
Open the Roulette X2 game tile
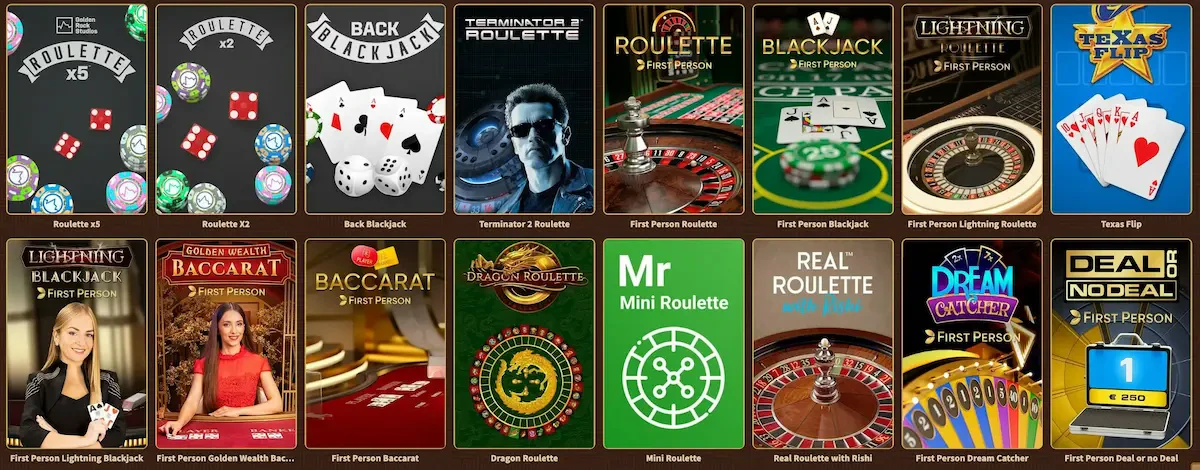coord(226,110)
